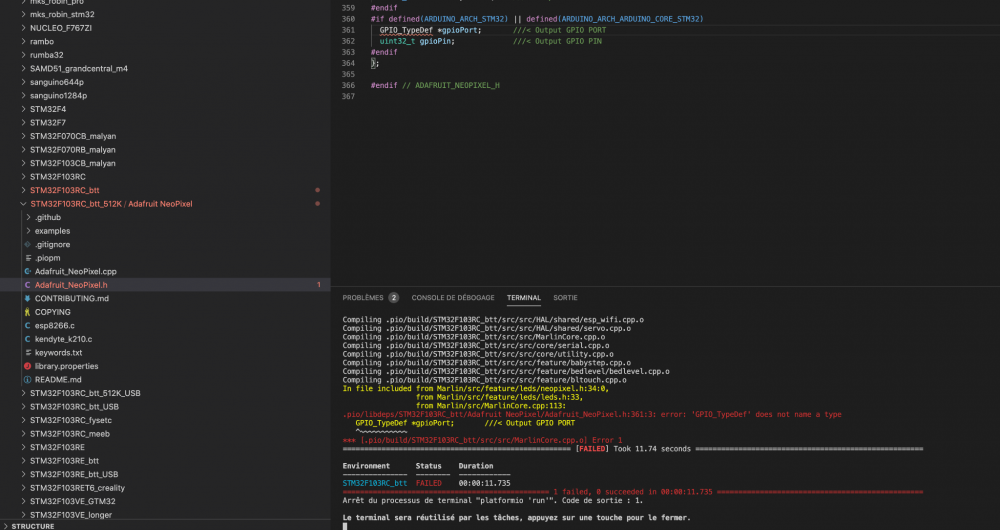Click GPIO_TypeDef on code line 361
Viewport: 1000px width, 530px height.
pyautogui.click(x=407, y=30)
